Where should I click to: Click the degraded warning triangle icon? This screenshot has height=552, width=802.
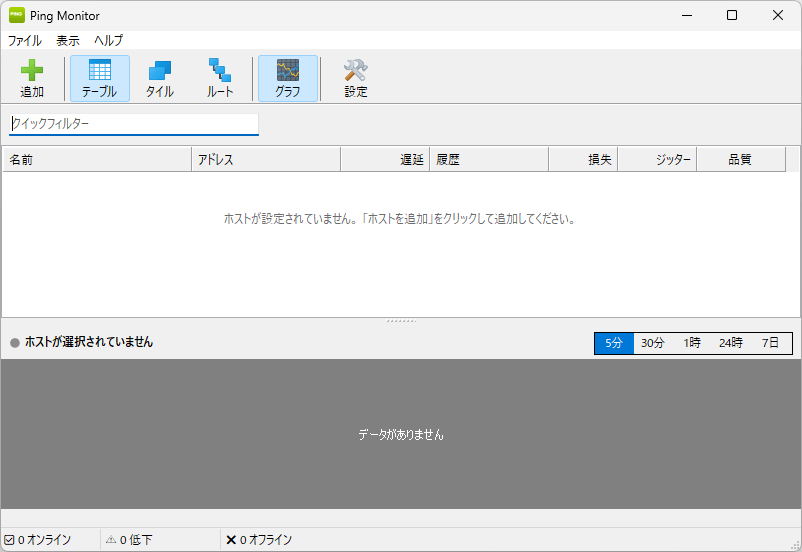111,540
